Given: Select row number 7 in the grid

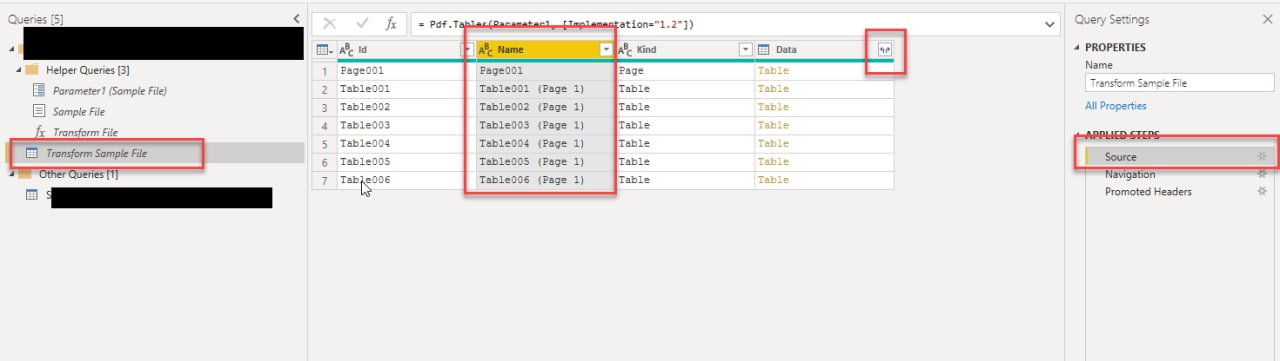Looking at the screenshot, I should click(324, 180).
